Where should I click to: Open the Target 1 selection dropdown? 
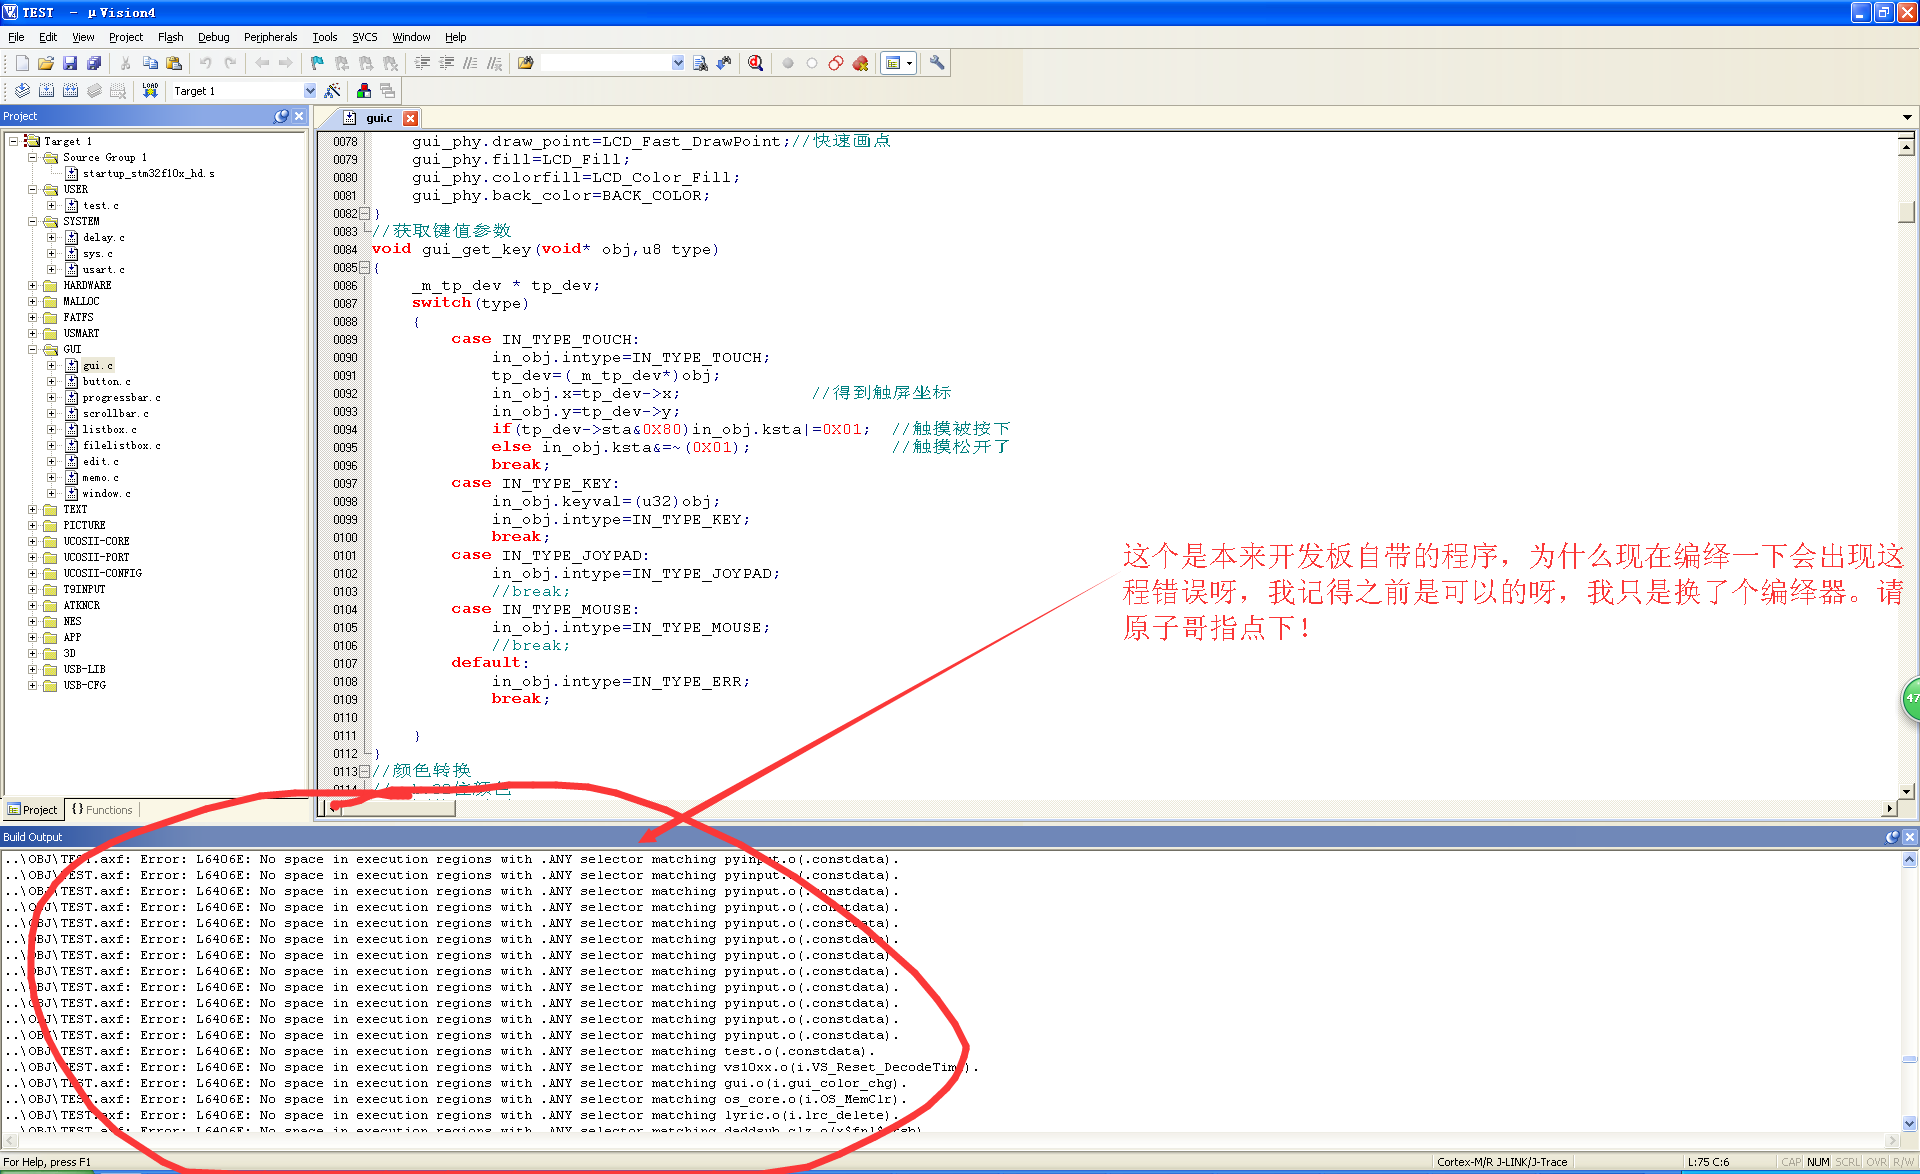point(310,91)
